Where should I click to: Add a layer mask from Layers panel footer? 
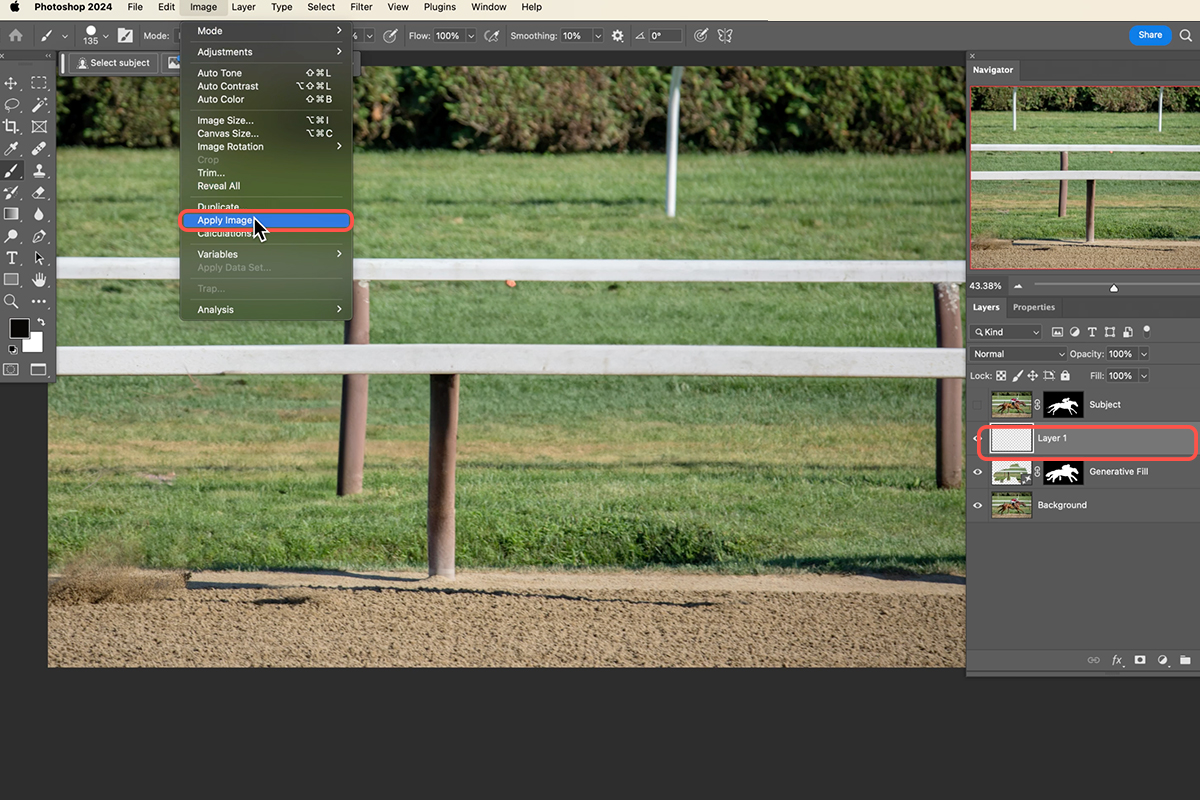click(x=1139, y=660)
